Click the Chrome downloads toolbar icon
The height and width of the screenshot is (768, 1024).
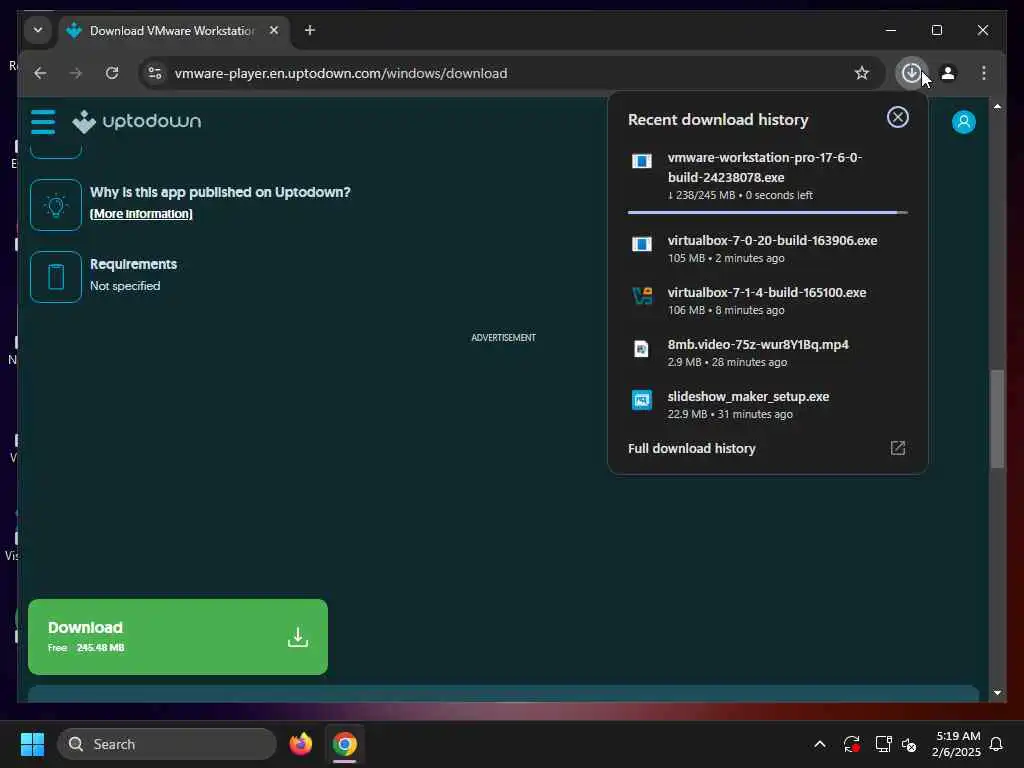coord(911,73)
